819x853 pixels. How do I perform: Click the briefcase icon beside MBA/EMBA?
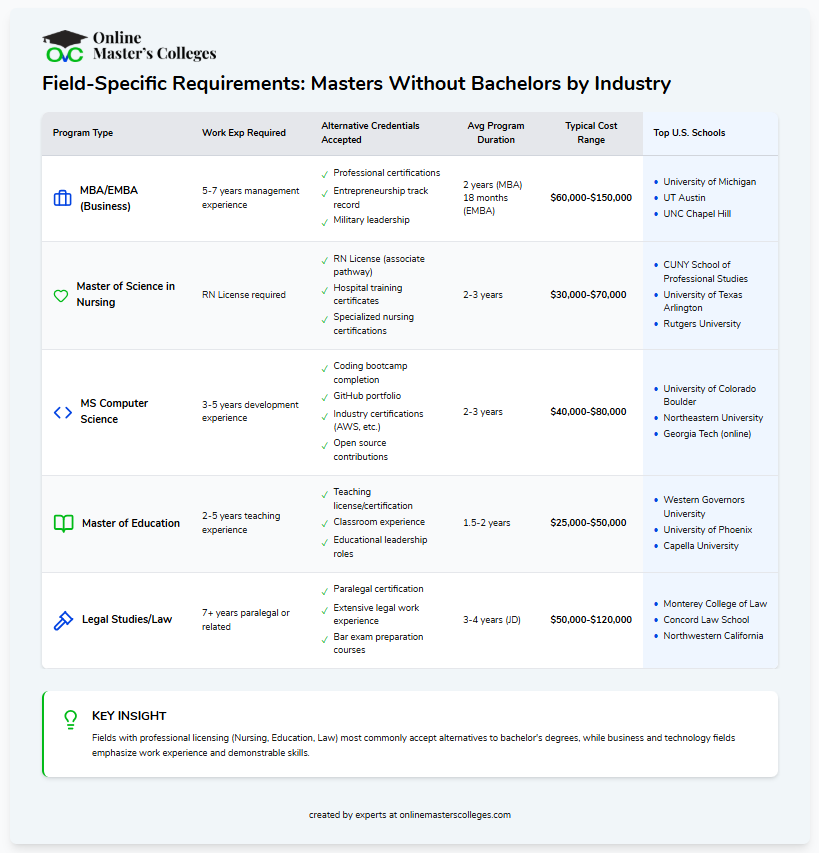(x=62, y=198)
